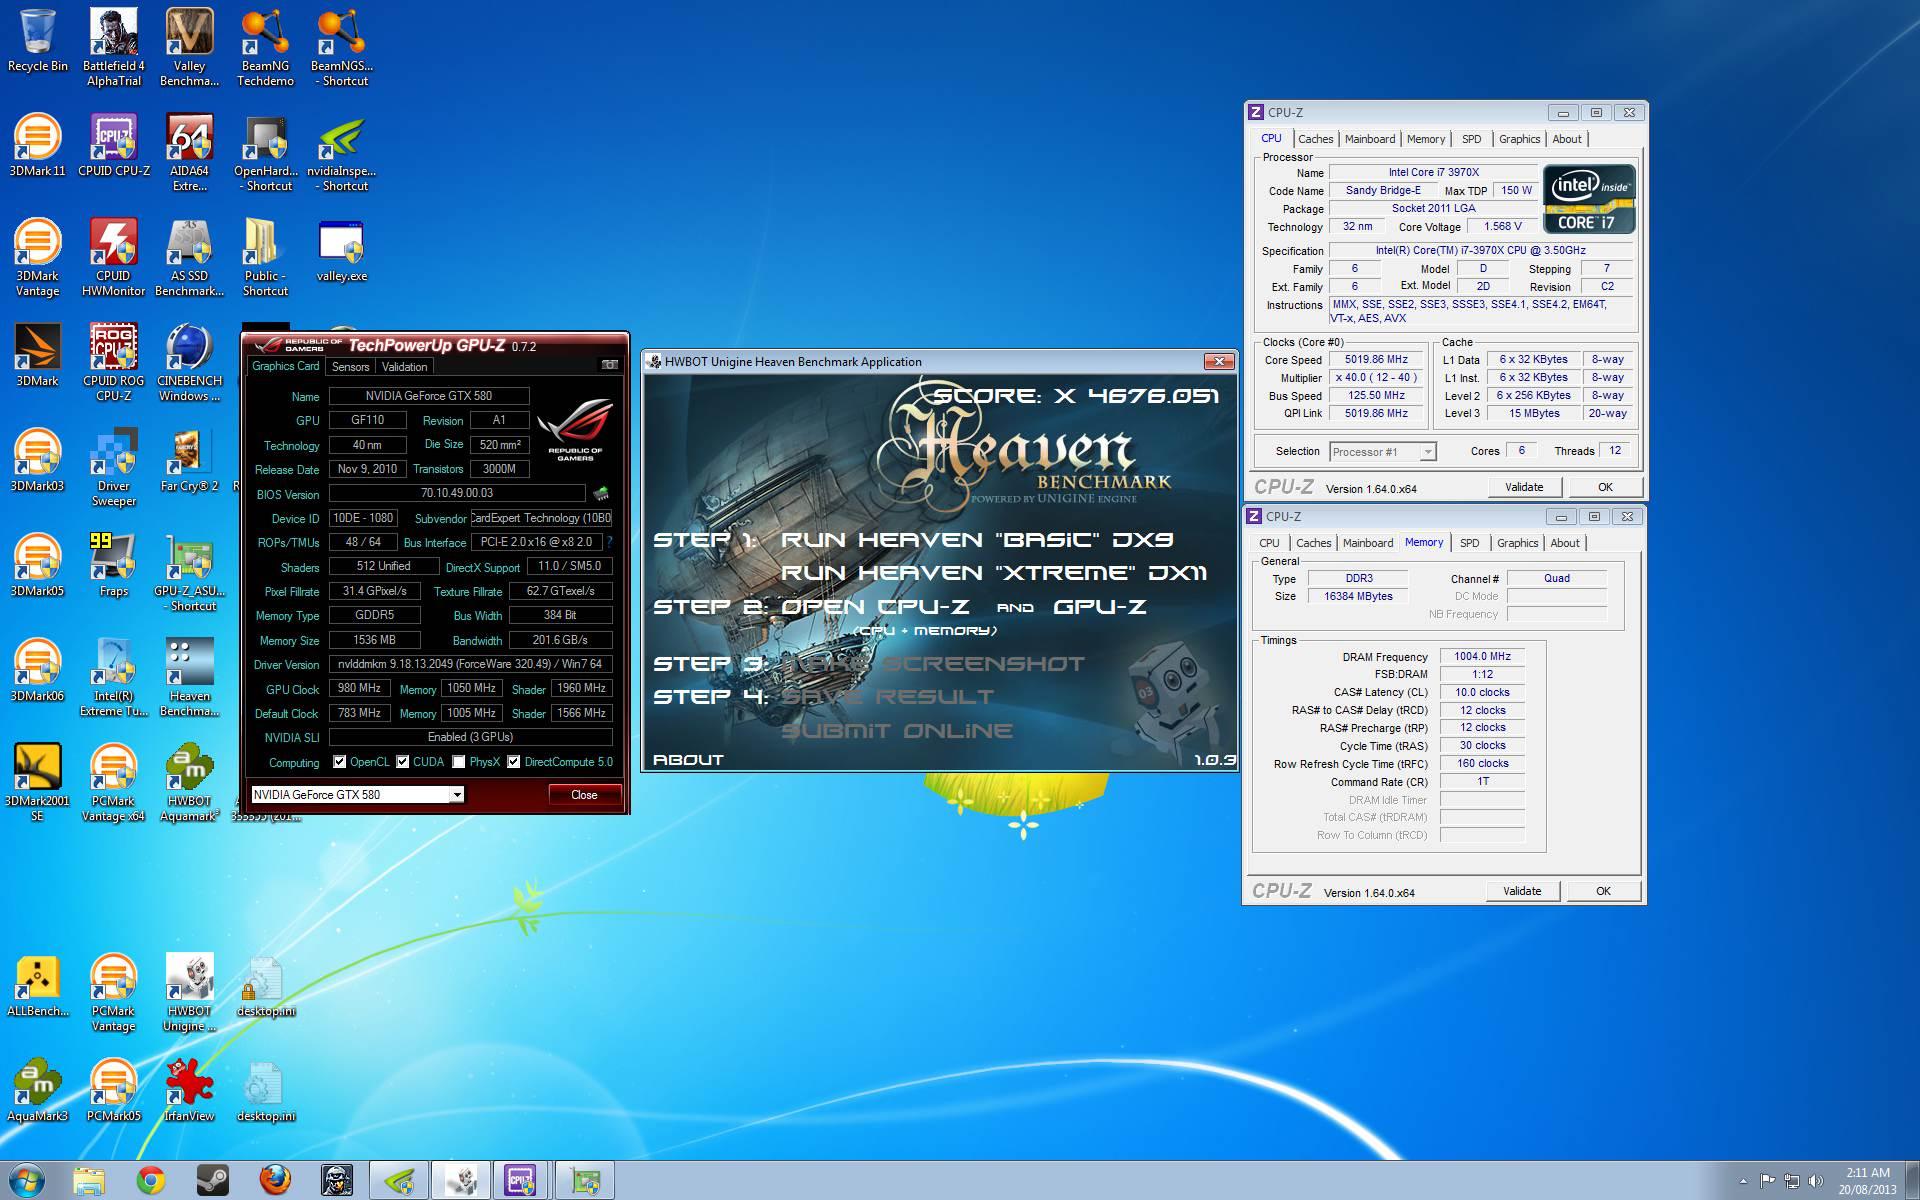Click RUN HEAVEN "XTREME" DX11

[x=993, y=573]
